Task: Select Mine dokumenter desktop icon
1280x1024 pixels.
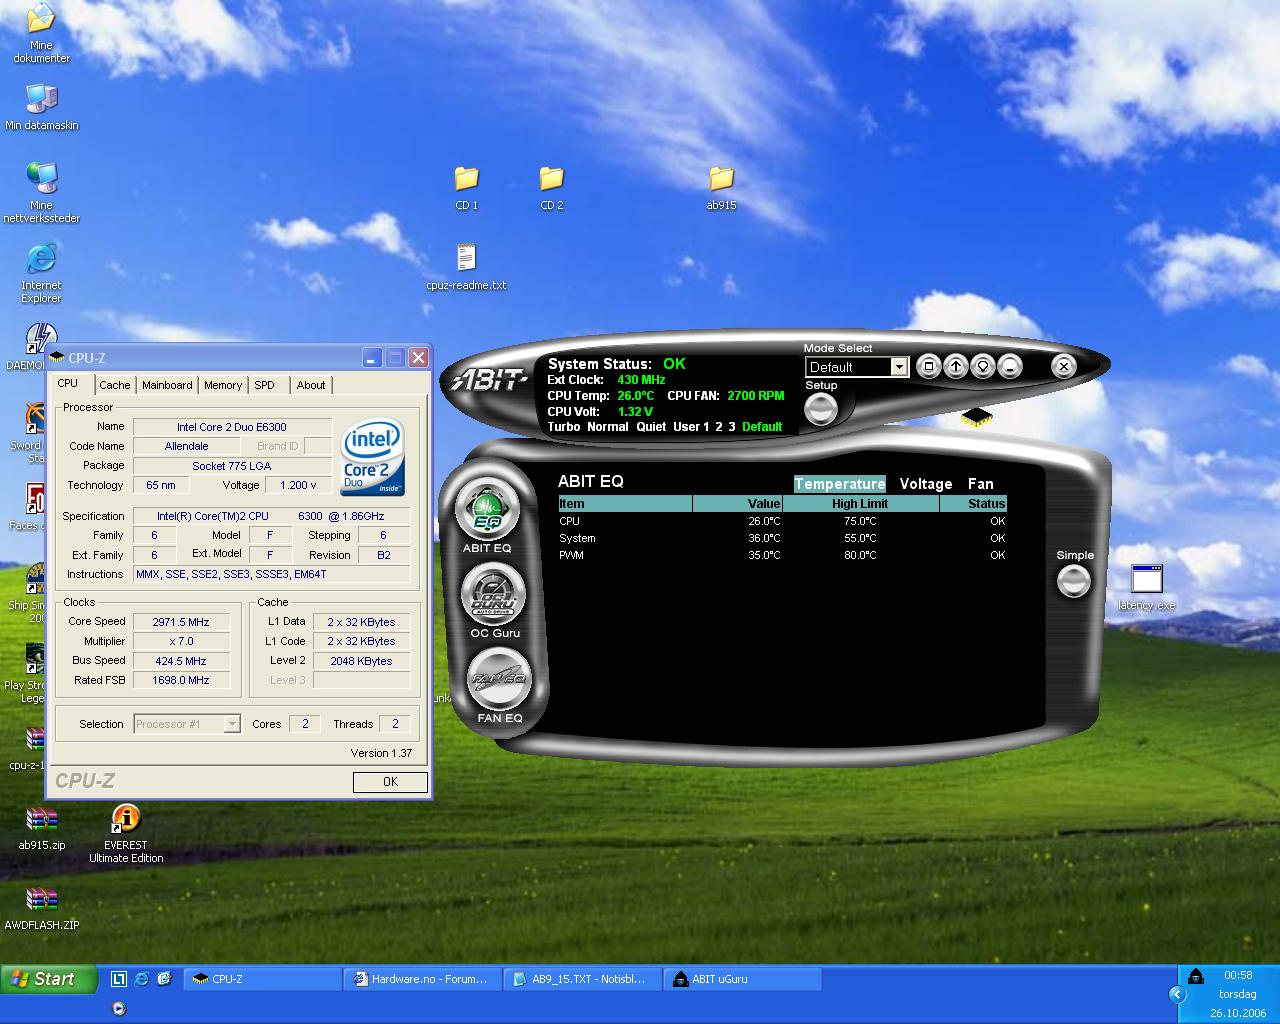Action: click(41, 34)
